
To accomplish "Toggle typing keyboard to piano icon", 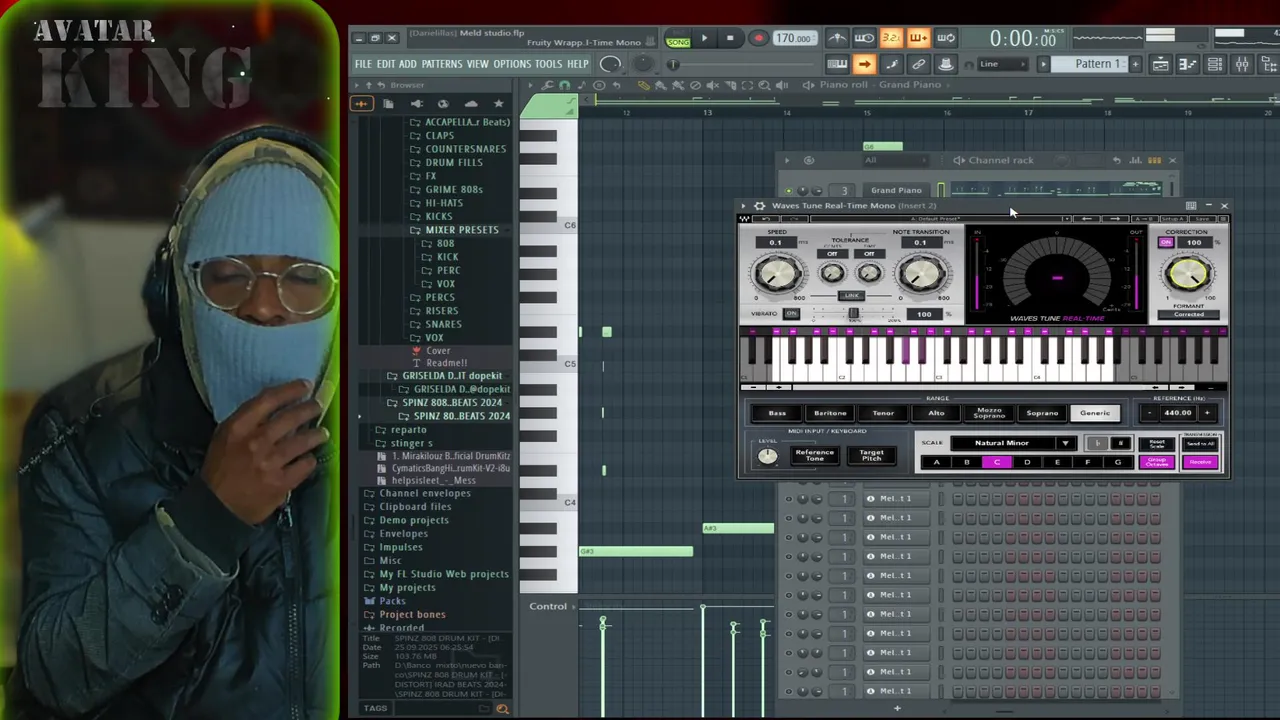I will (837, 64).
